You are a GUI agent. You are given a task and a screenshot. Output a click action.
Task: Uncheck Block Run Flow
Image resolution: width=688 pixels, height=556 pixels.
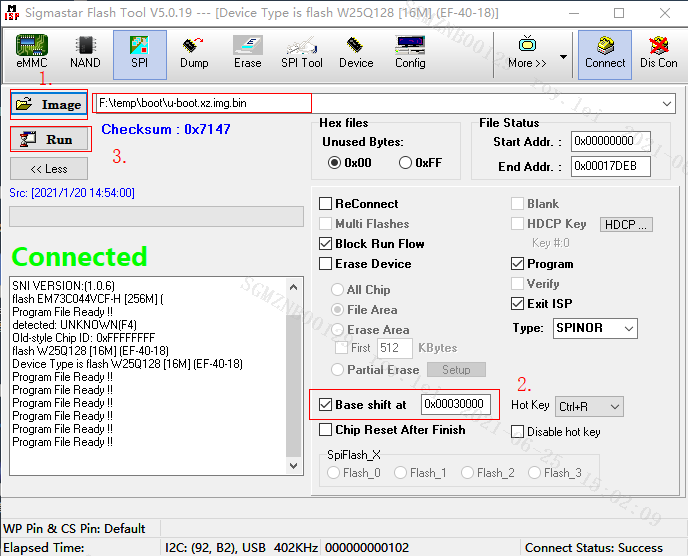(x=325, y=244)
